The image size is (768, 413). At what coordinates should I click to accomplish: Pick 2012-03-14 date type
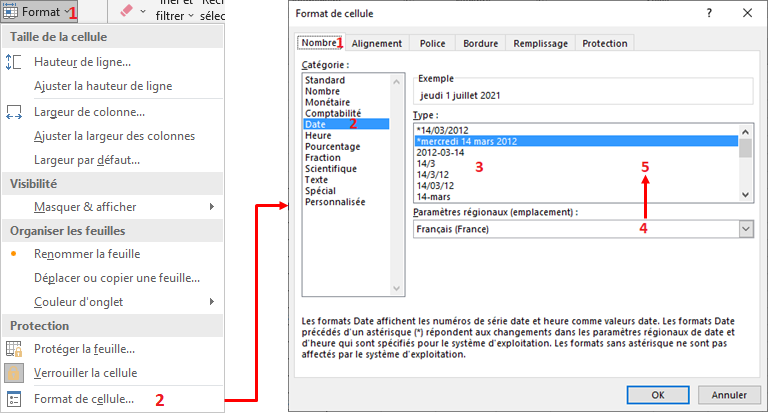(576, 152)
